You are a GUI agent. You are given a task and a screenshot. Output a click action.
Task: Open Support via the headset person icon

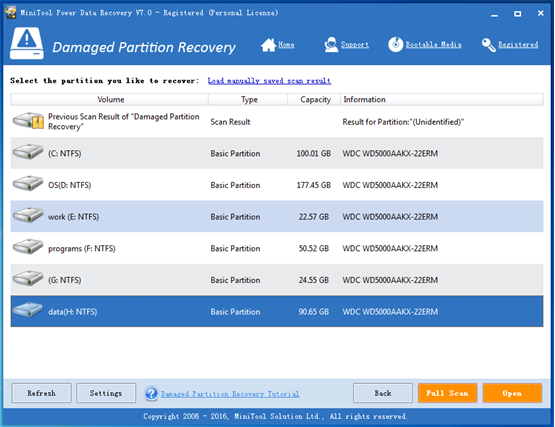click(331, 45)
